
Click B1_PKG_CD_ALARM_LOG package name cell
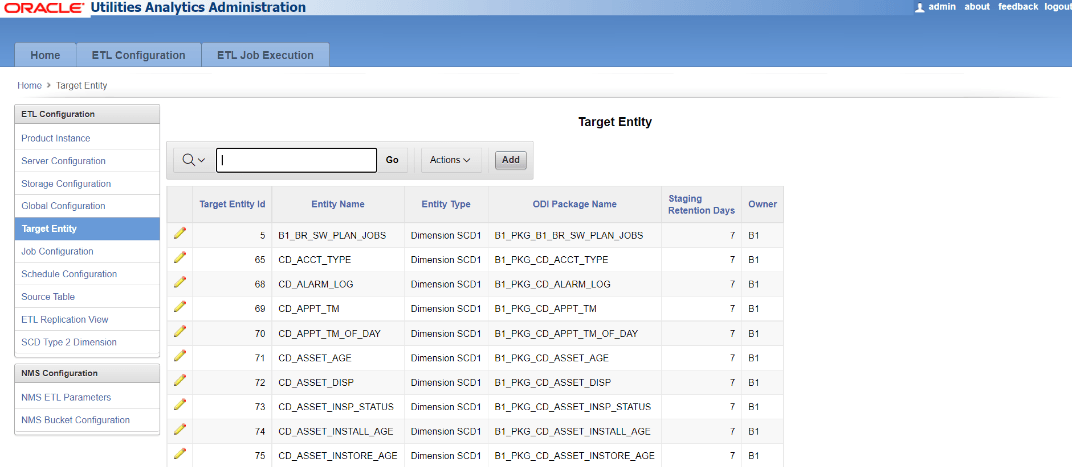(x=574, y=284)
